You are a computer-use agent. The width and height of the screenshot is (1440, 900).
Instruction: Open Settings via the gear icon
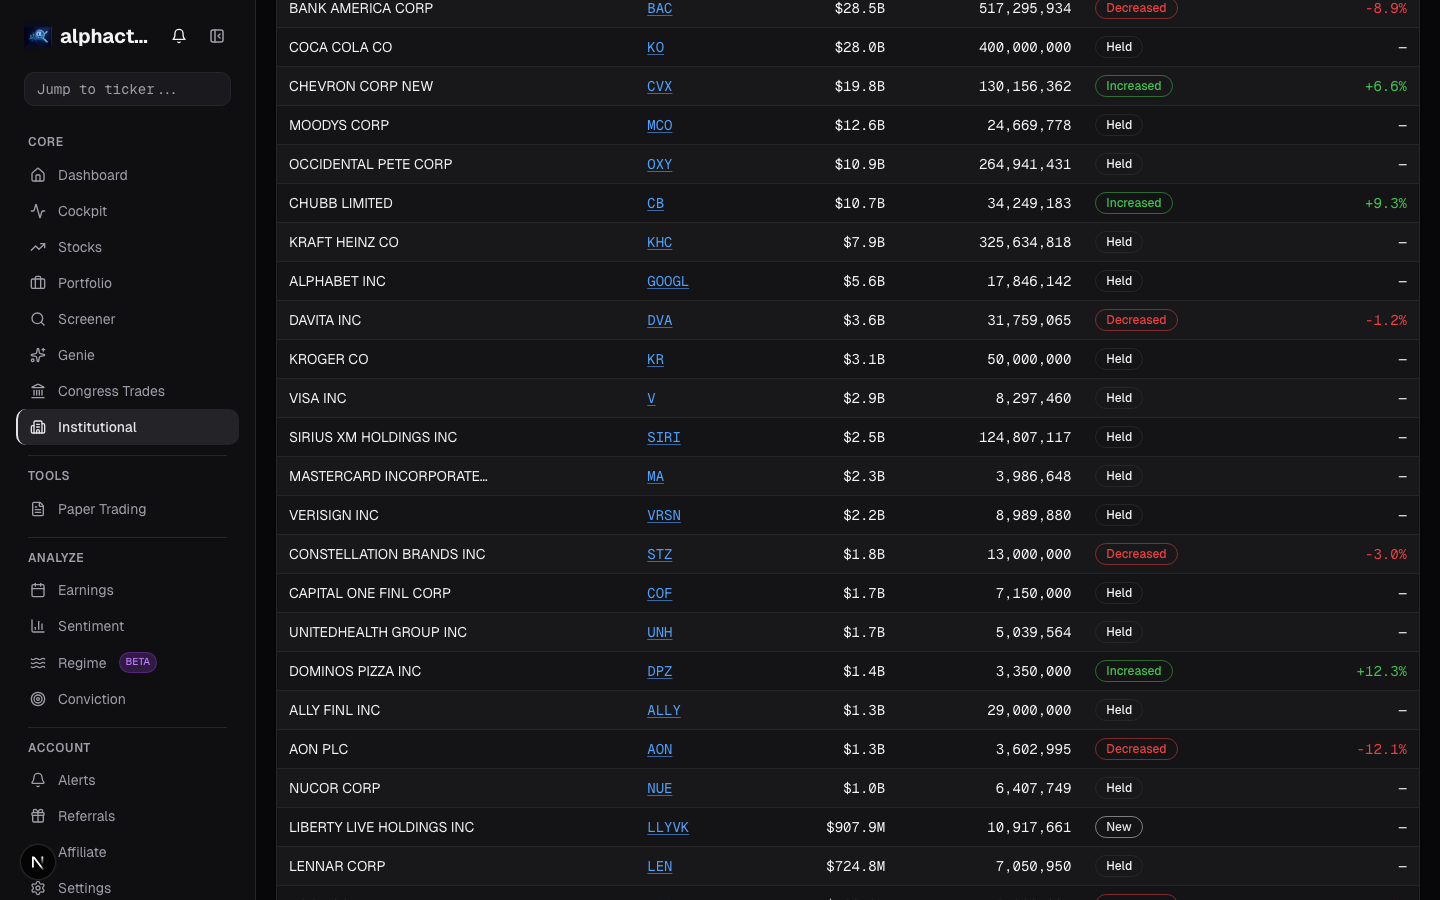(38, 888)
